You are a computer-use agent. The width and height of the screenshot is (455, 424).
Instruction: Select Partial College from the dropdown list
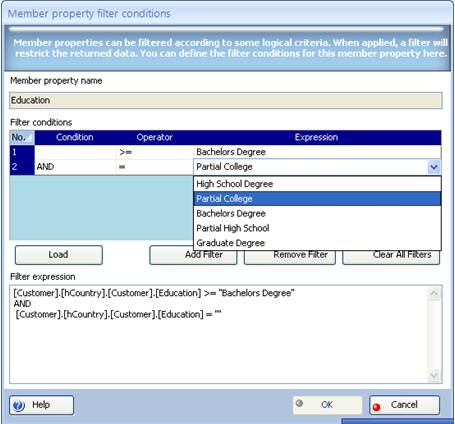(317, 199)
